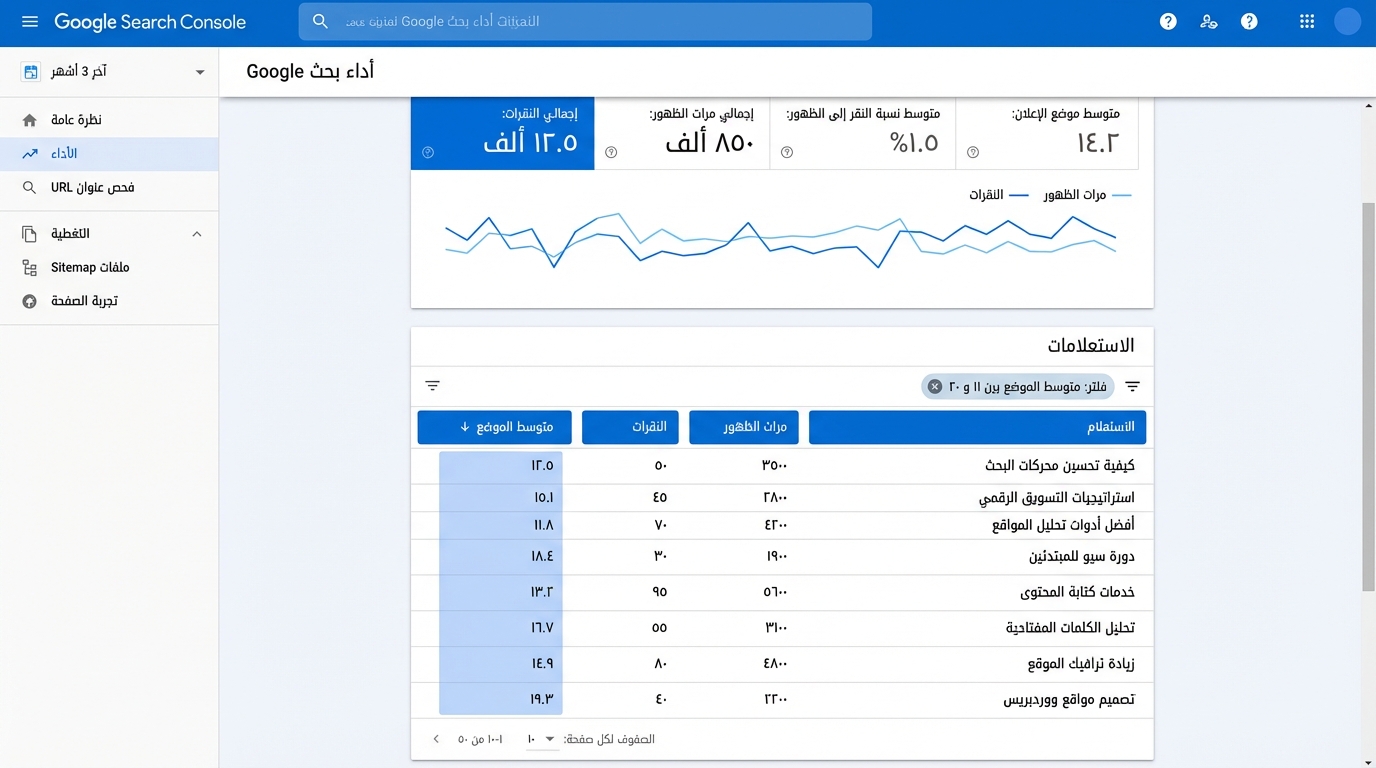Viewport: 1376px width, 768px height.
Task: Open the rows per page dropdown
Action: pyautogui.click(x=540, y=738)
